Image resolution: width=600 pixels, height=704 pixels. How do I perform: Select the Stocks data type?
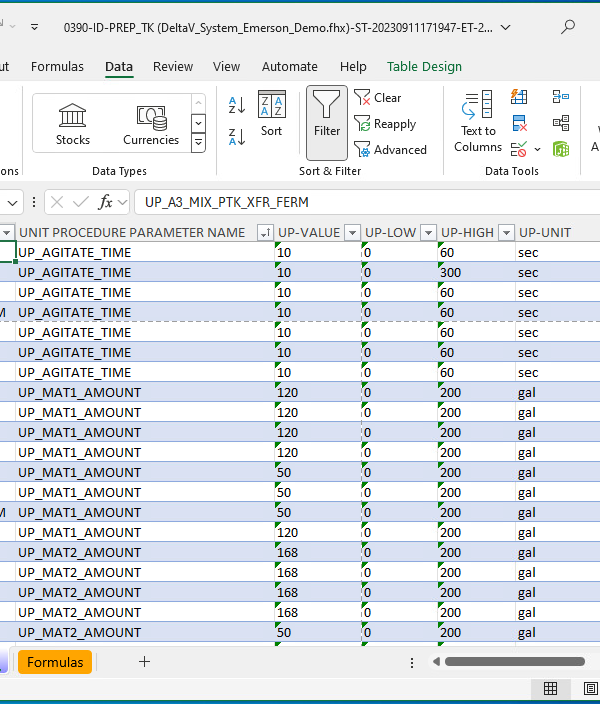(73, 124)
